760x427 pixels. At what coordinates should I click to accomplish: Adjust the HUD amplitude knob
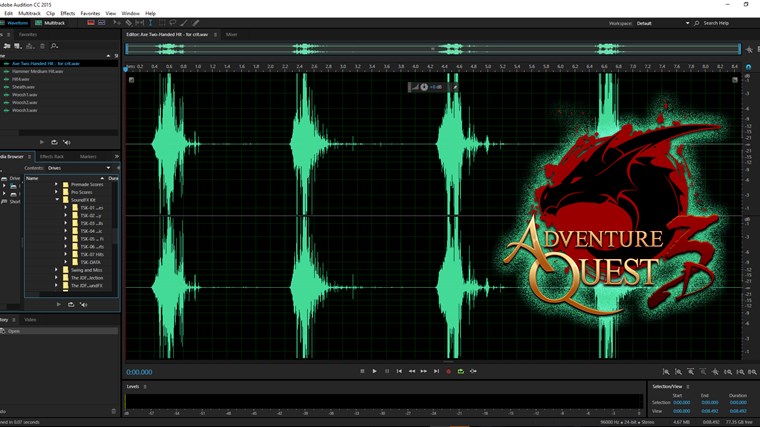click(424, 87)
